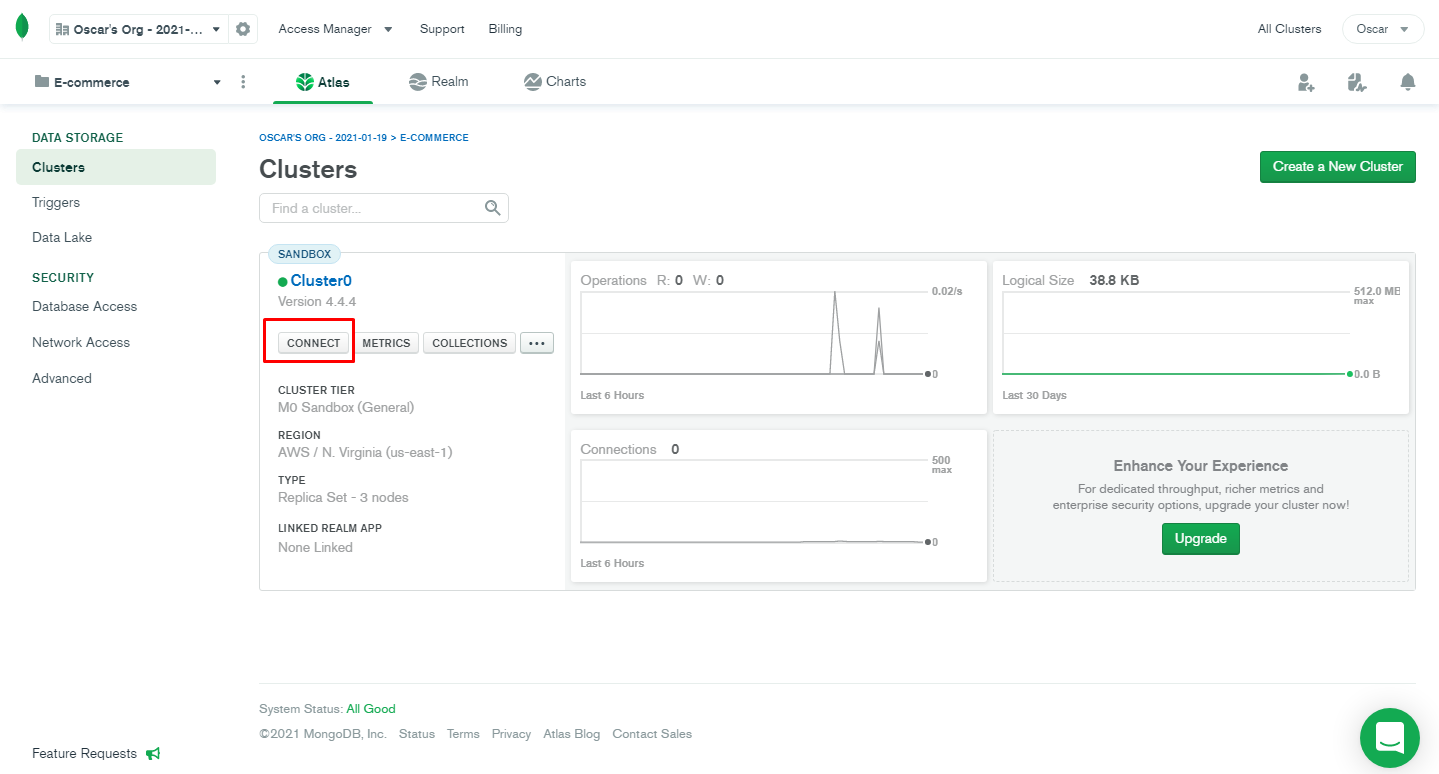1439x774 pixels.
Task: Click the search magnifier icon
Action: pyautogui.click(x=492, y=208)
